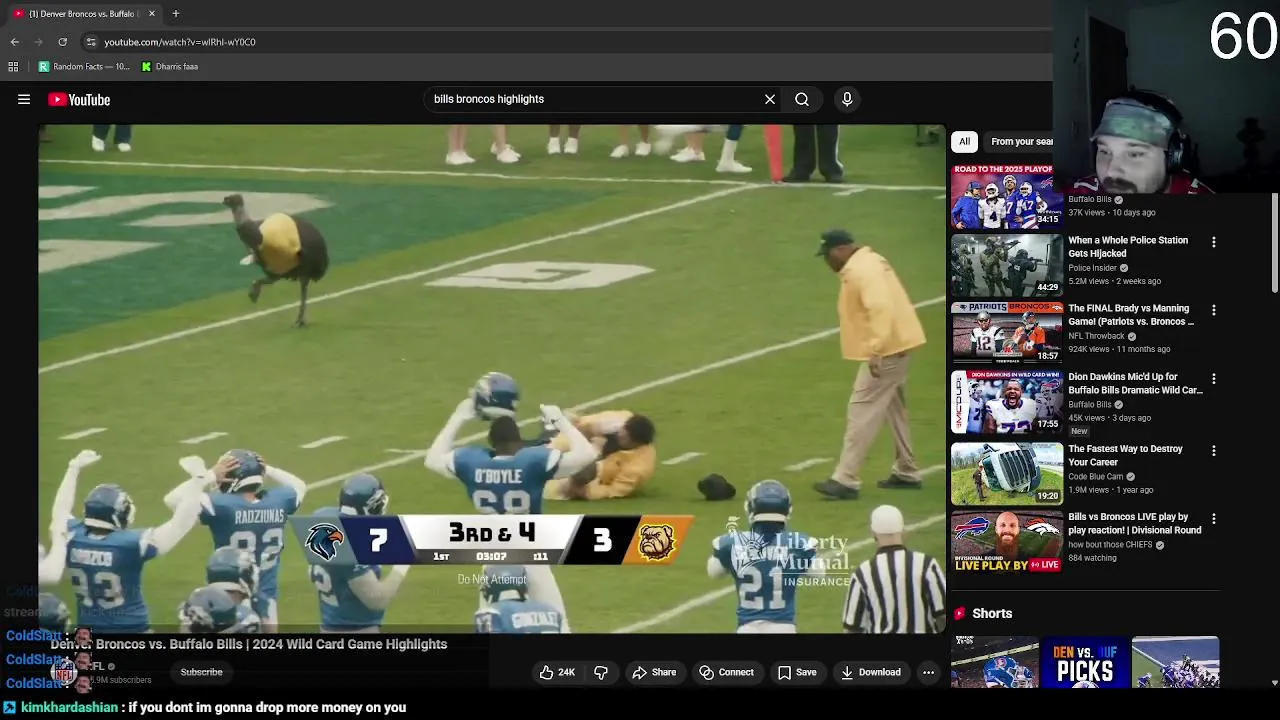Image resolution: width=1280 pixels, height=720 pixels.
Task: Click the video player showing 3RD & 4
Action: (491, 378)
